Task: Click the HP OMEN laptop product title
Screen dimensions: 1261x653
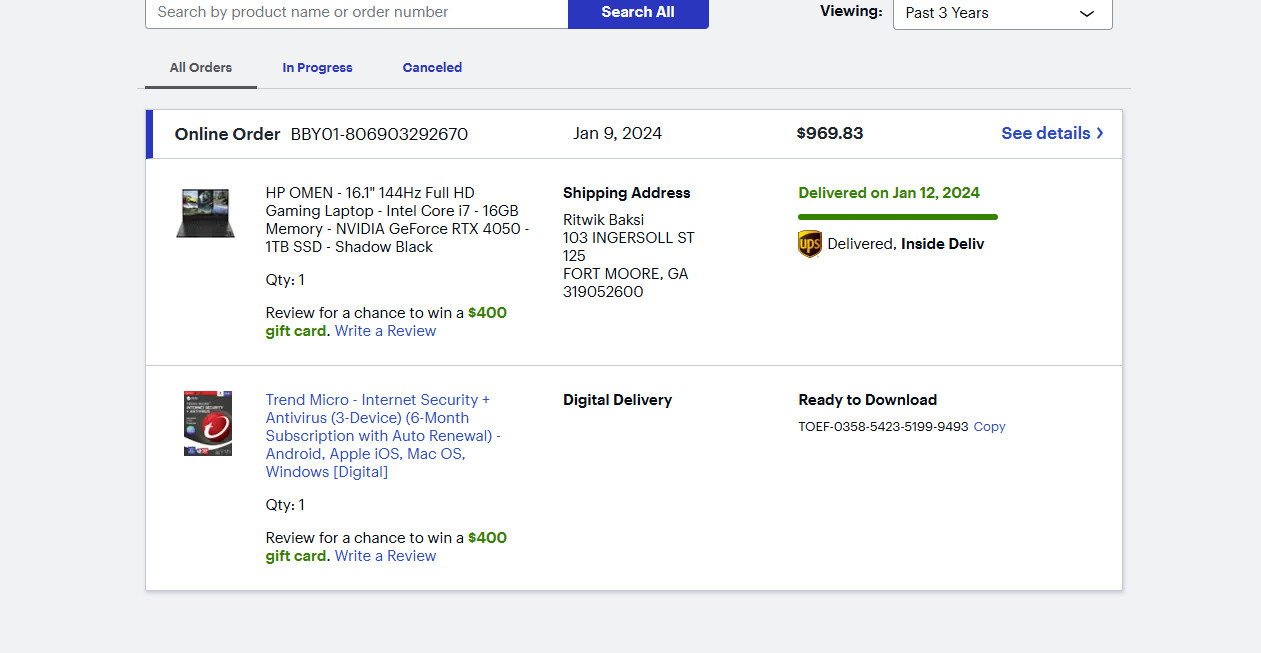Action: (397, 220)
